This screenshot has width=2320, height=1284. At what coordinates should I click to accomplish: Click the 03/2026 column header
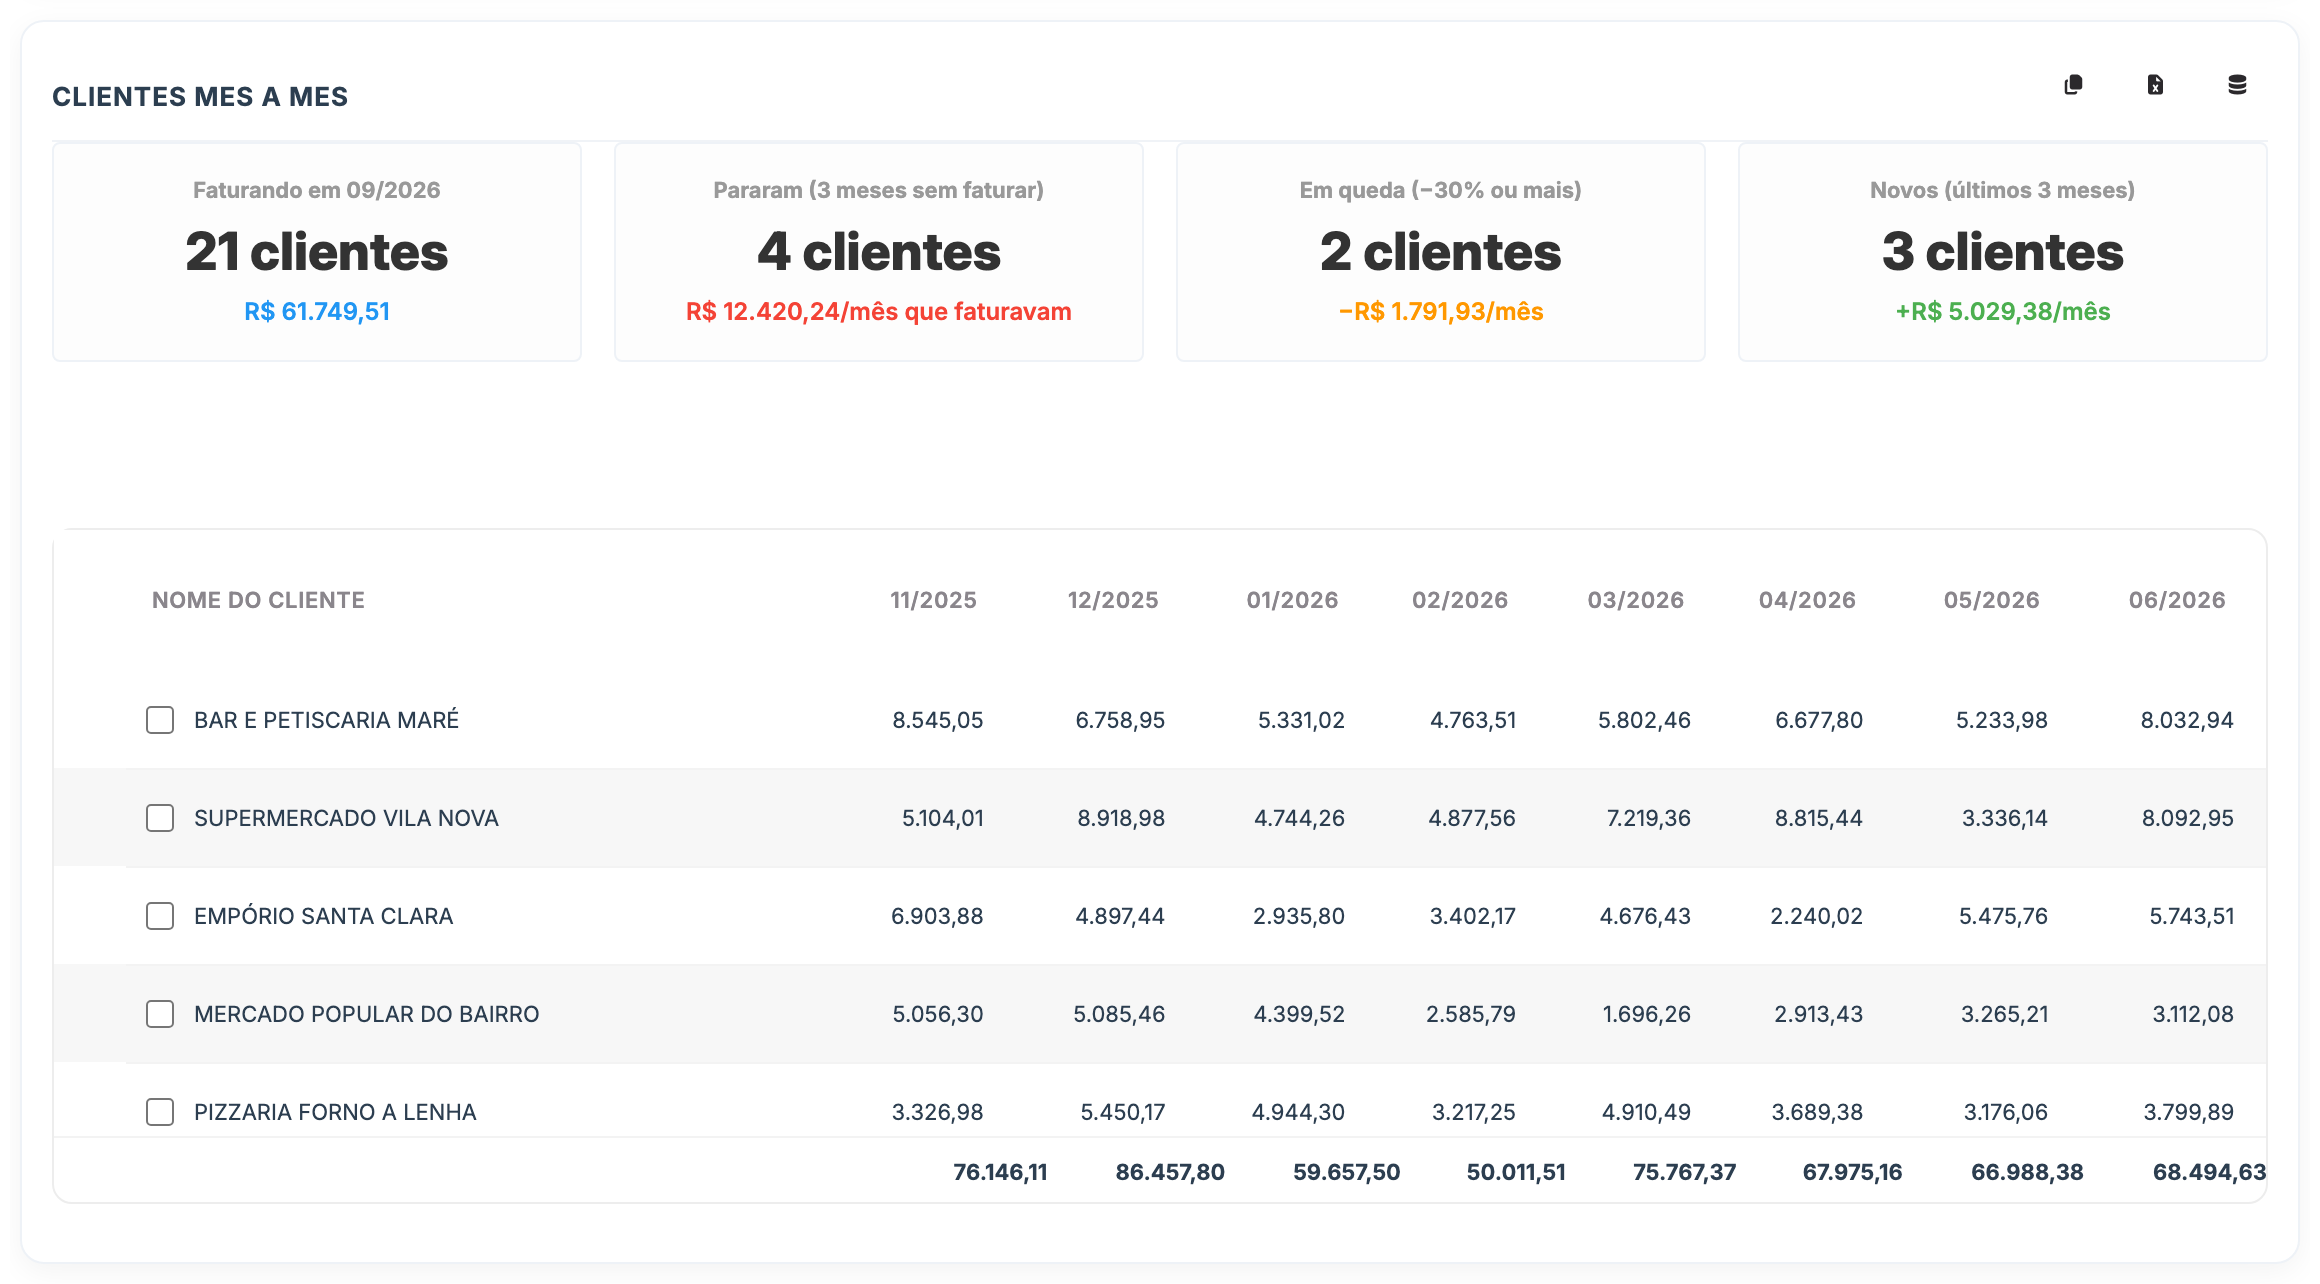(1636, 600)
